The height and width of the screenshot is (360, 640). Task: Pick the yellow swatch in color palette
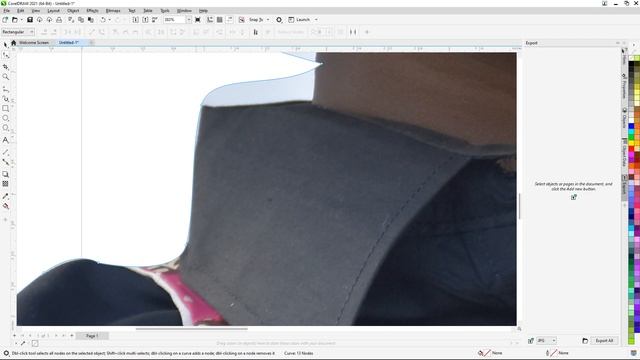(631, 144)
